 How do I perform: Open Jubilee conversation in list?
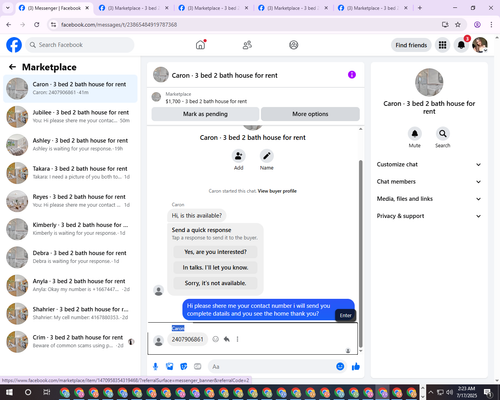[x=70, y=117]
